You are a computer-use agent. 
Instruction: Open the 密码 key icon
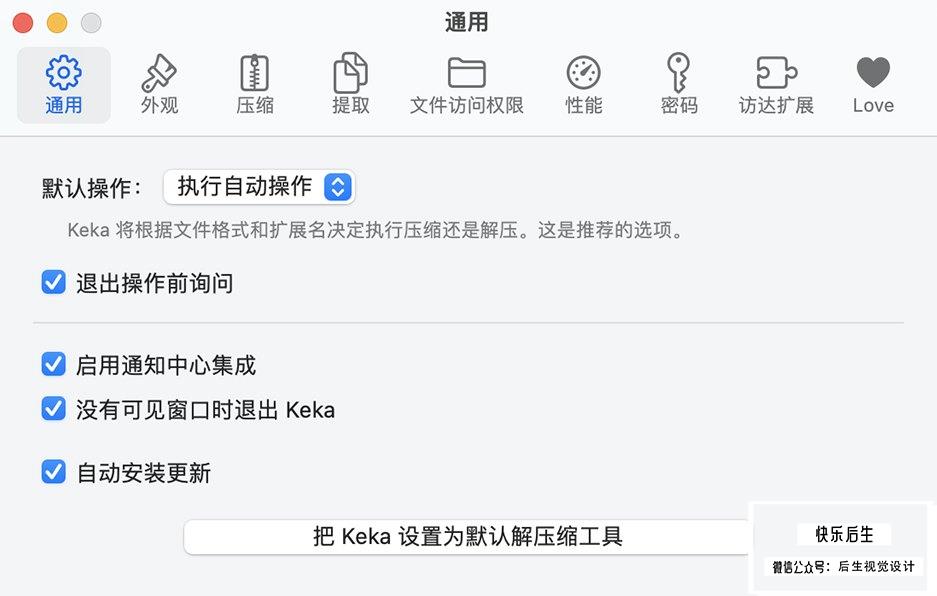(x=679, y=73)
